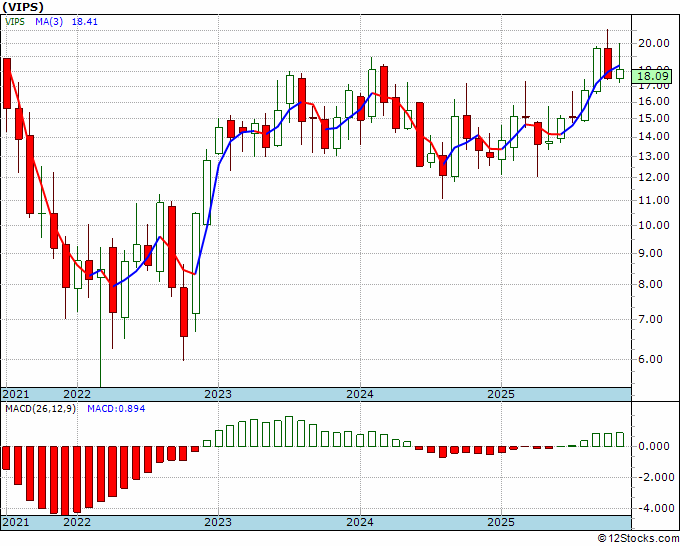680x546 pixels.
Task: Click 2023 on the MACD timeline
Action: tap(218, 522)
